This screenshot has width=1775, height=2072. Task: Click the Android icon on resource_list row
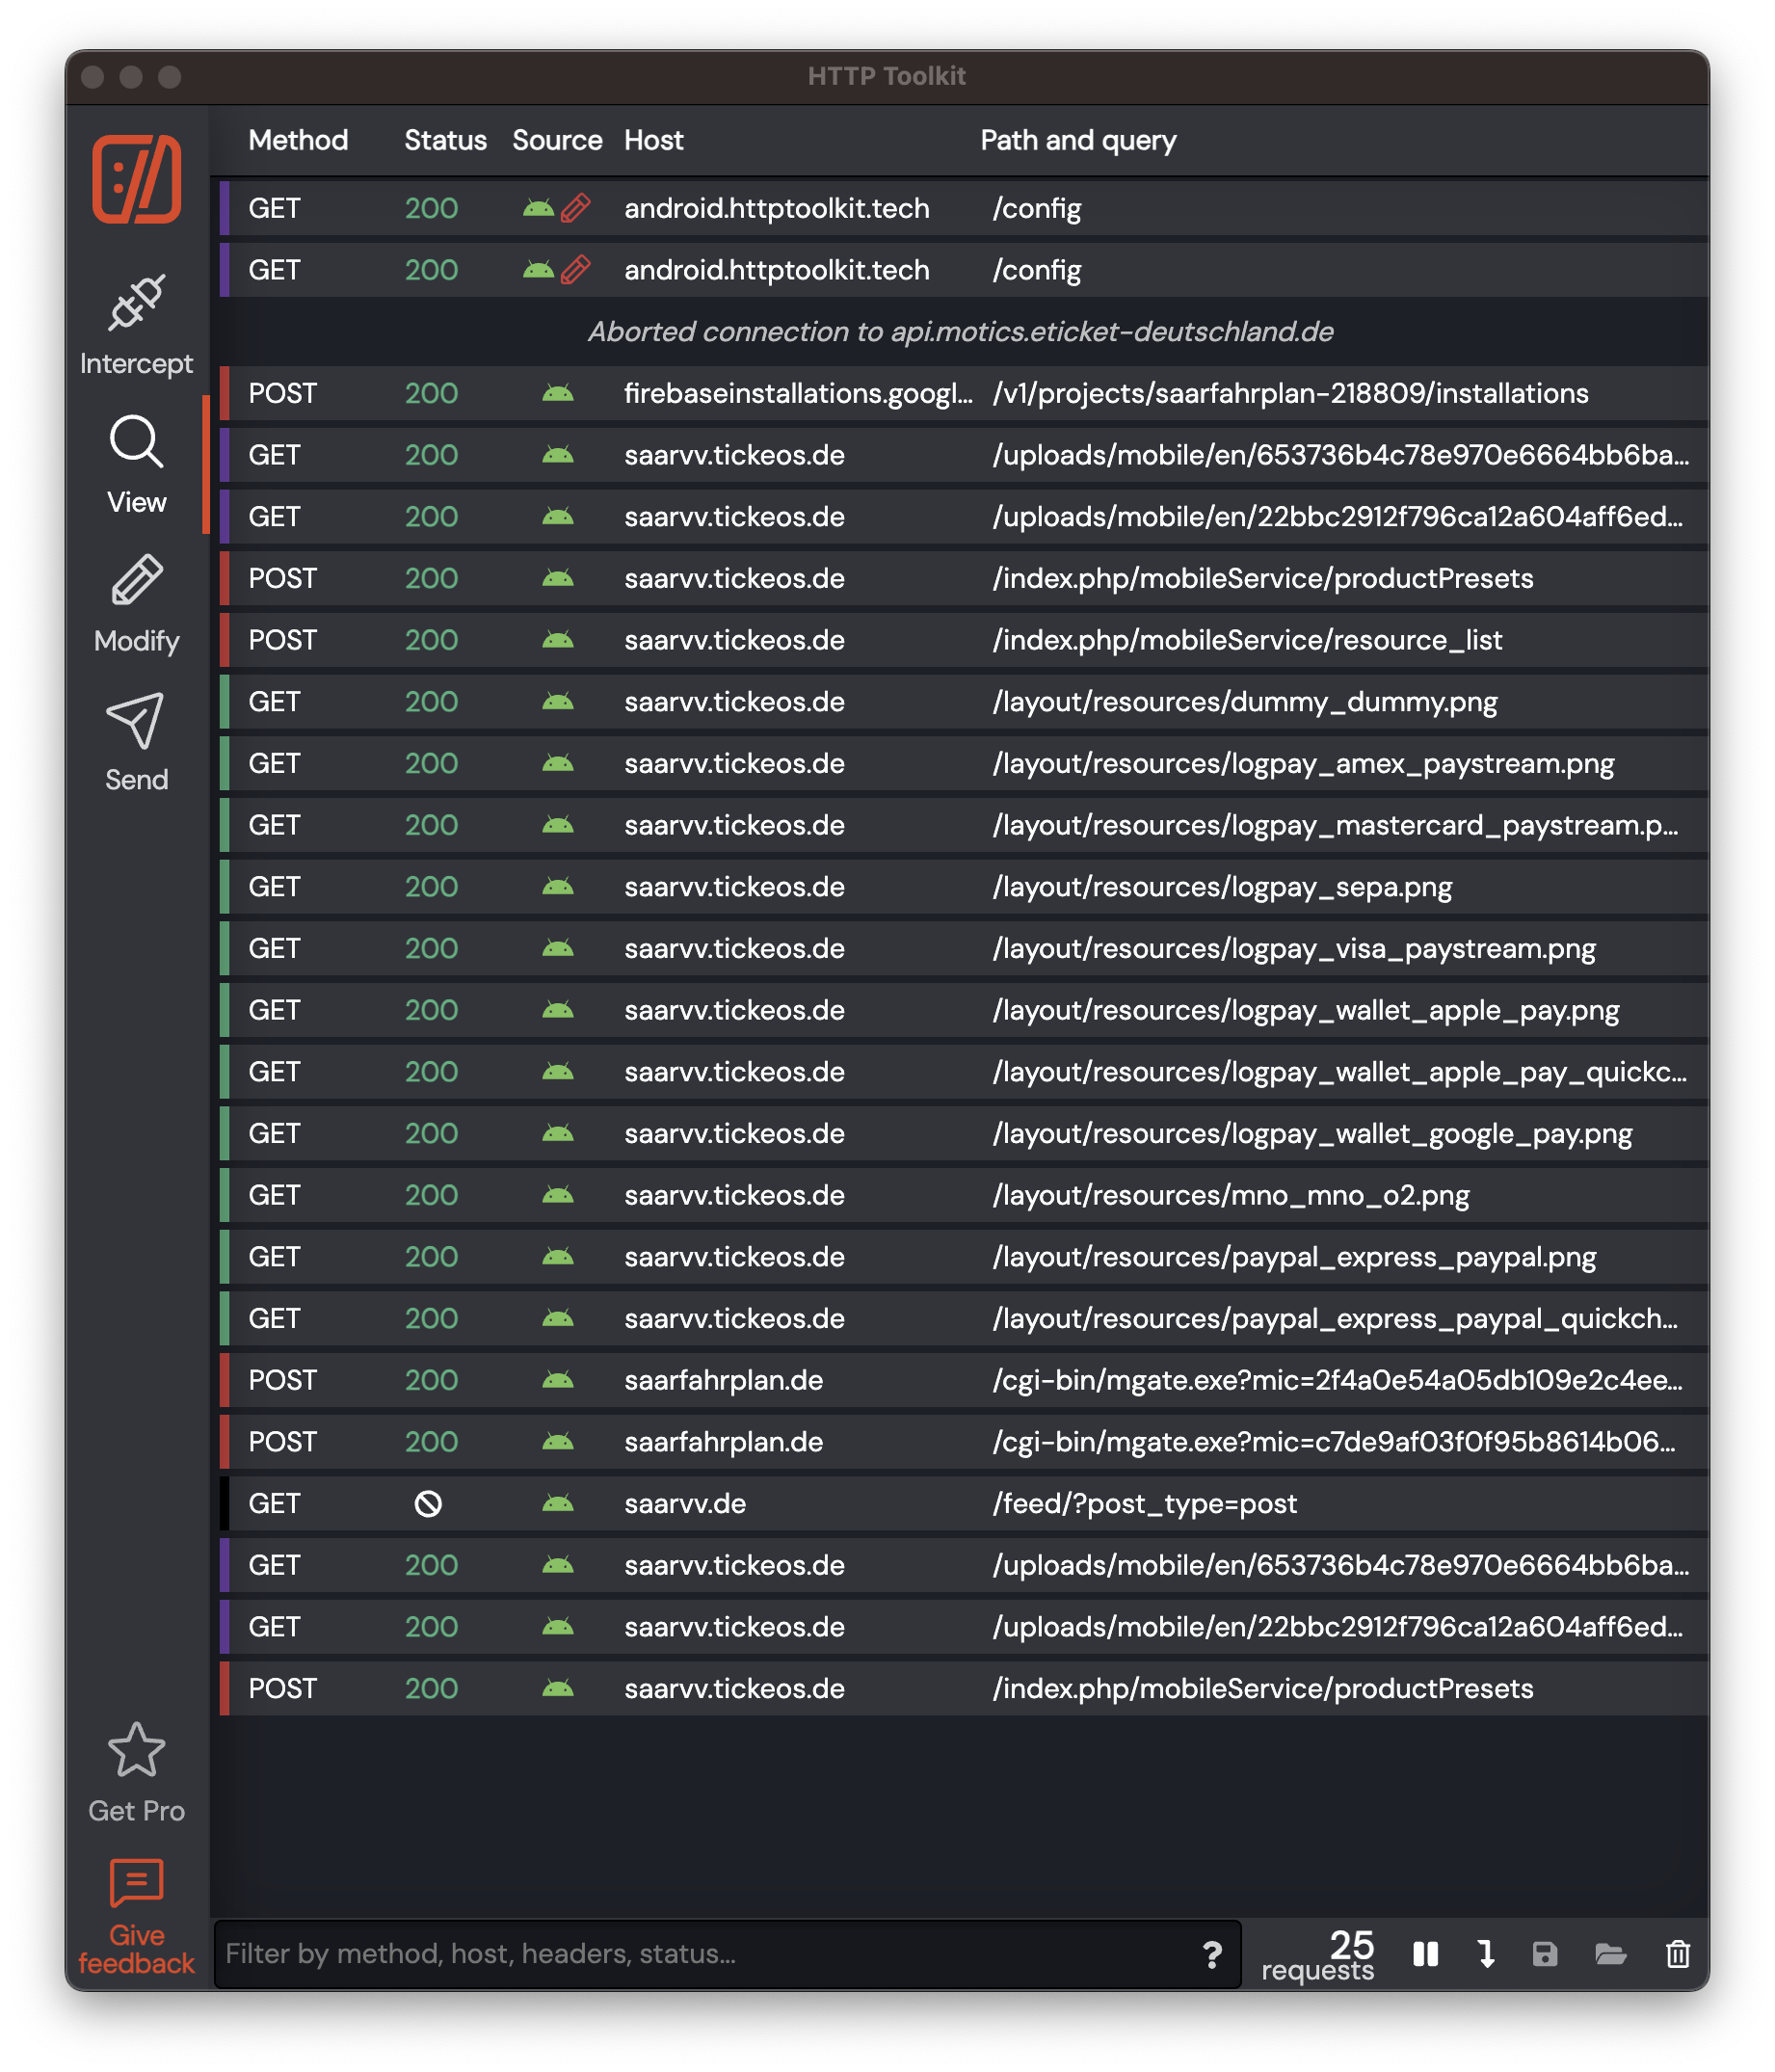click(558, 640)
